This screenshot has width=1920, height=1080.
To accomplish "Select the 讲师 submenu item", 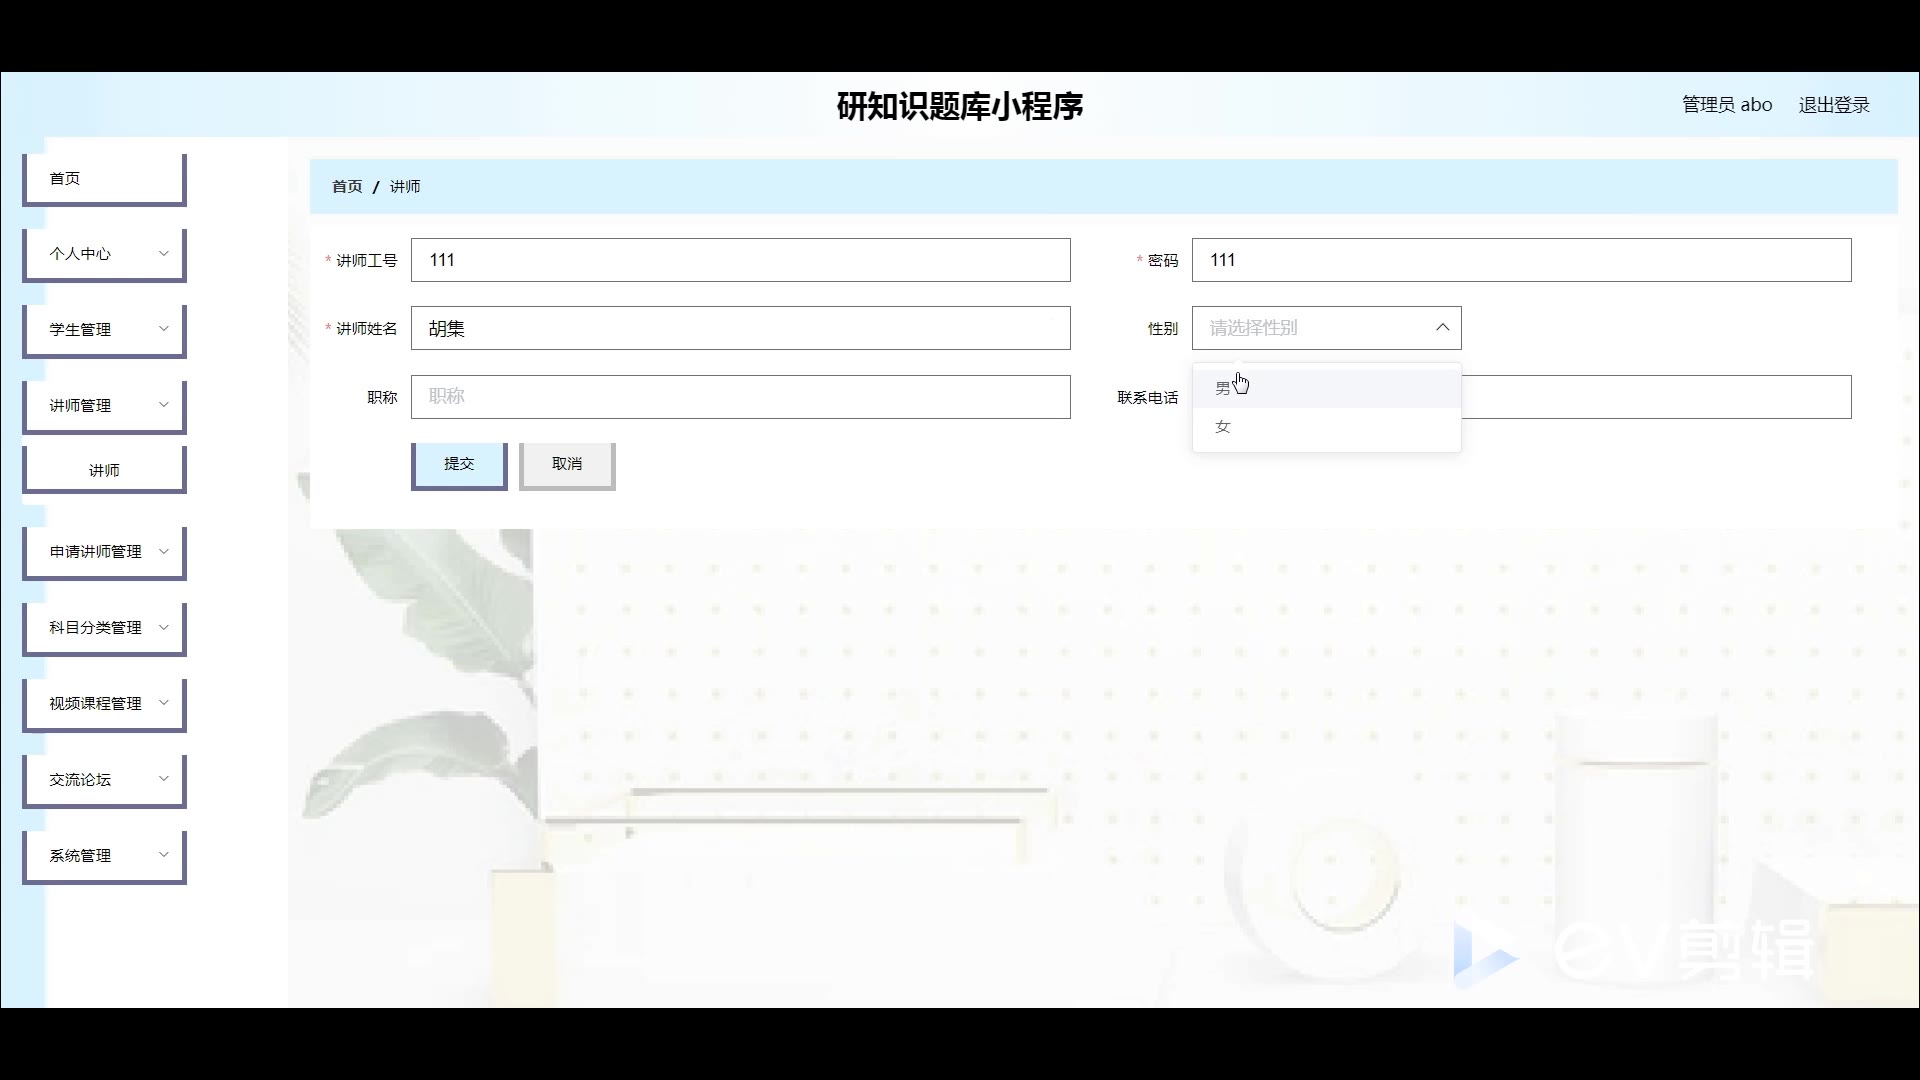I will pos(104,470).
